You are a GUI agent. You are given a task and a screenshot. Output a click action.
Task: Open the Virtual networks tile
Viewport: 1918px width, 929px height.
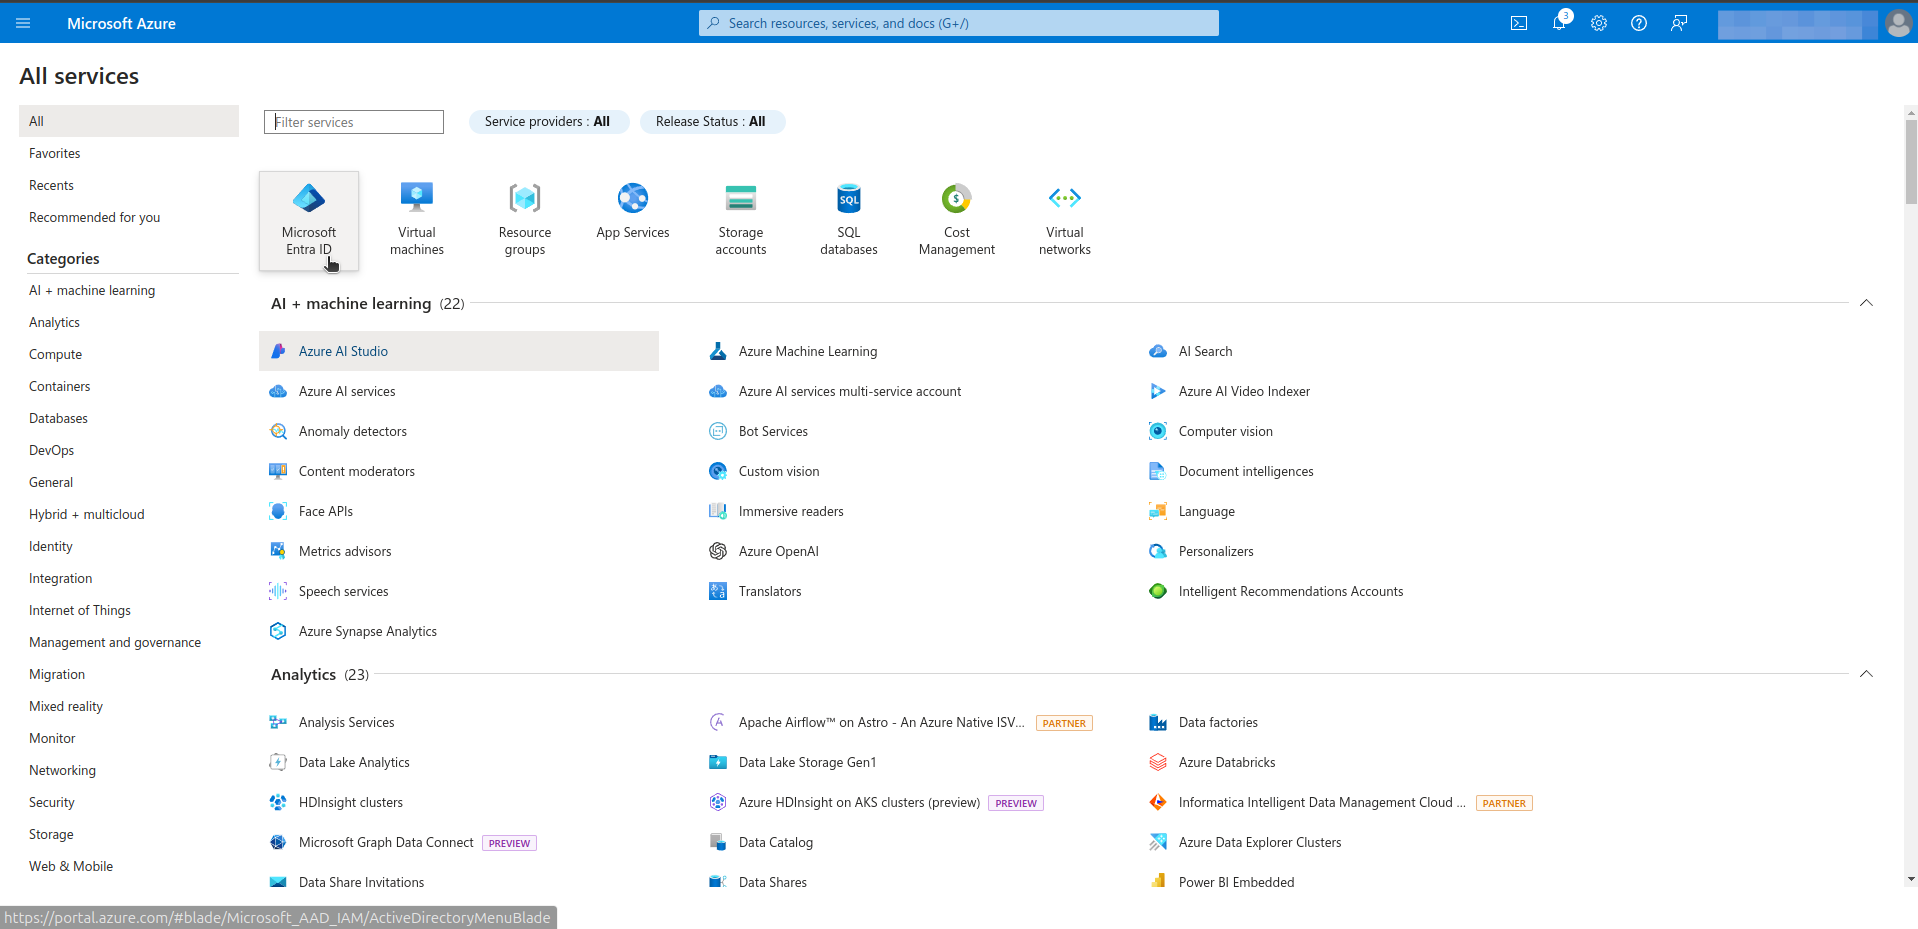1065,221
